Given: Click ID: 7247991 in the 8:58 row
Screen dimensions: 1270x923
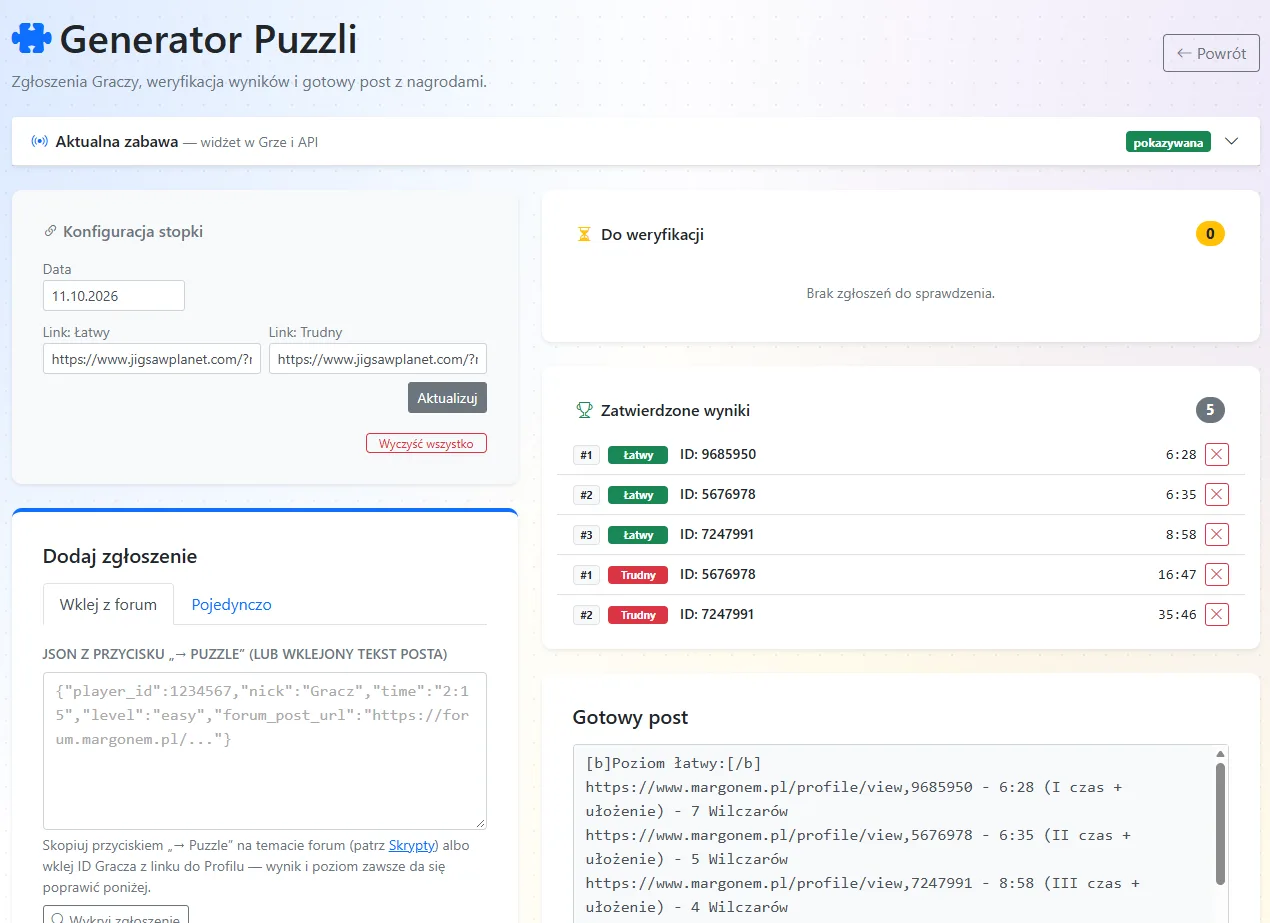Looking at the screenshot, I should [718, 534].
